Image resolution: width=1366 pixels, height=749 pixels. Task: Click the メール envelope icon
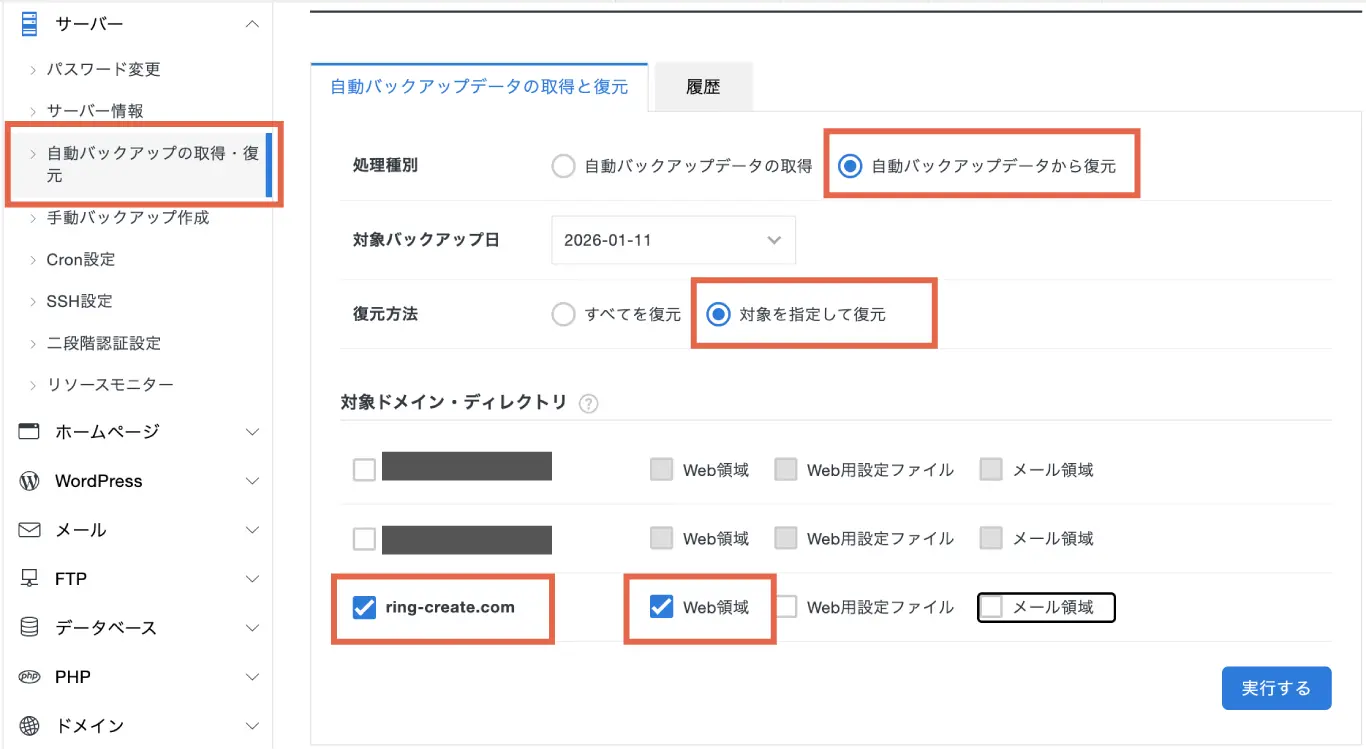pyautogui.click(x=29, y=530)
